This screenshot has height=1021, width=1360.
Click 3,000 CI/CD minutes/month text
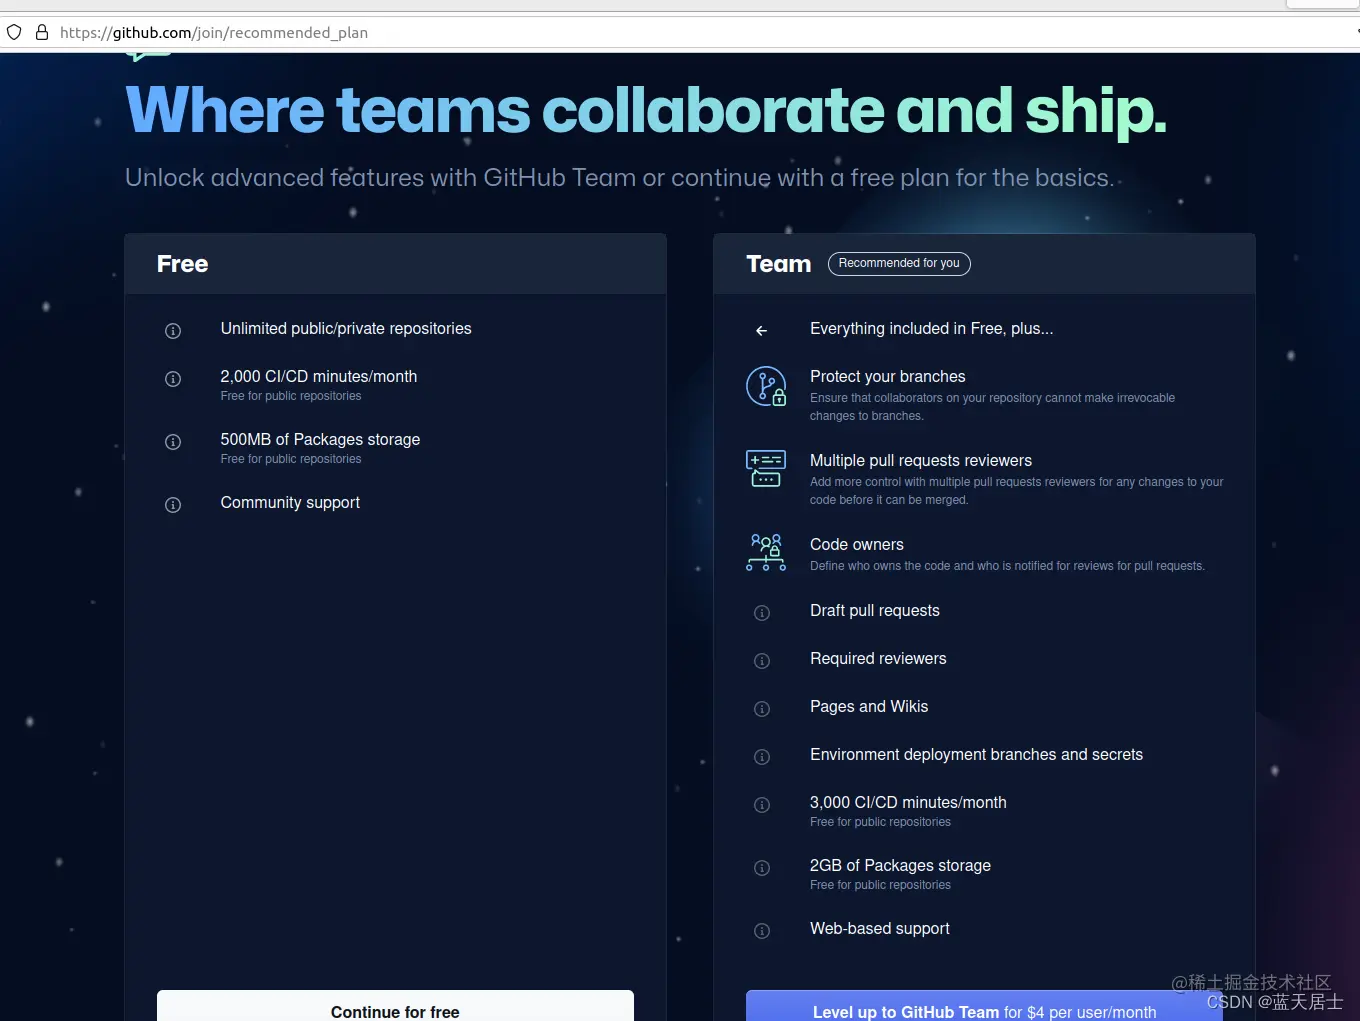(908, 803)
